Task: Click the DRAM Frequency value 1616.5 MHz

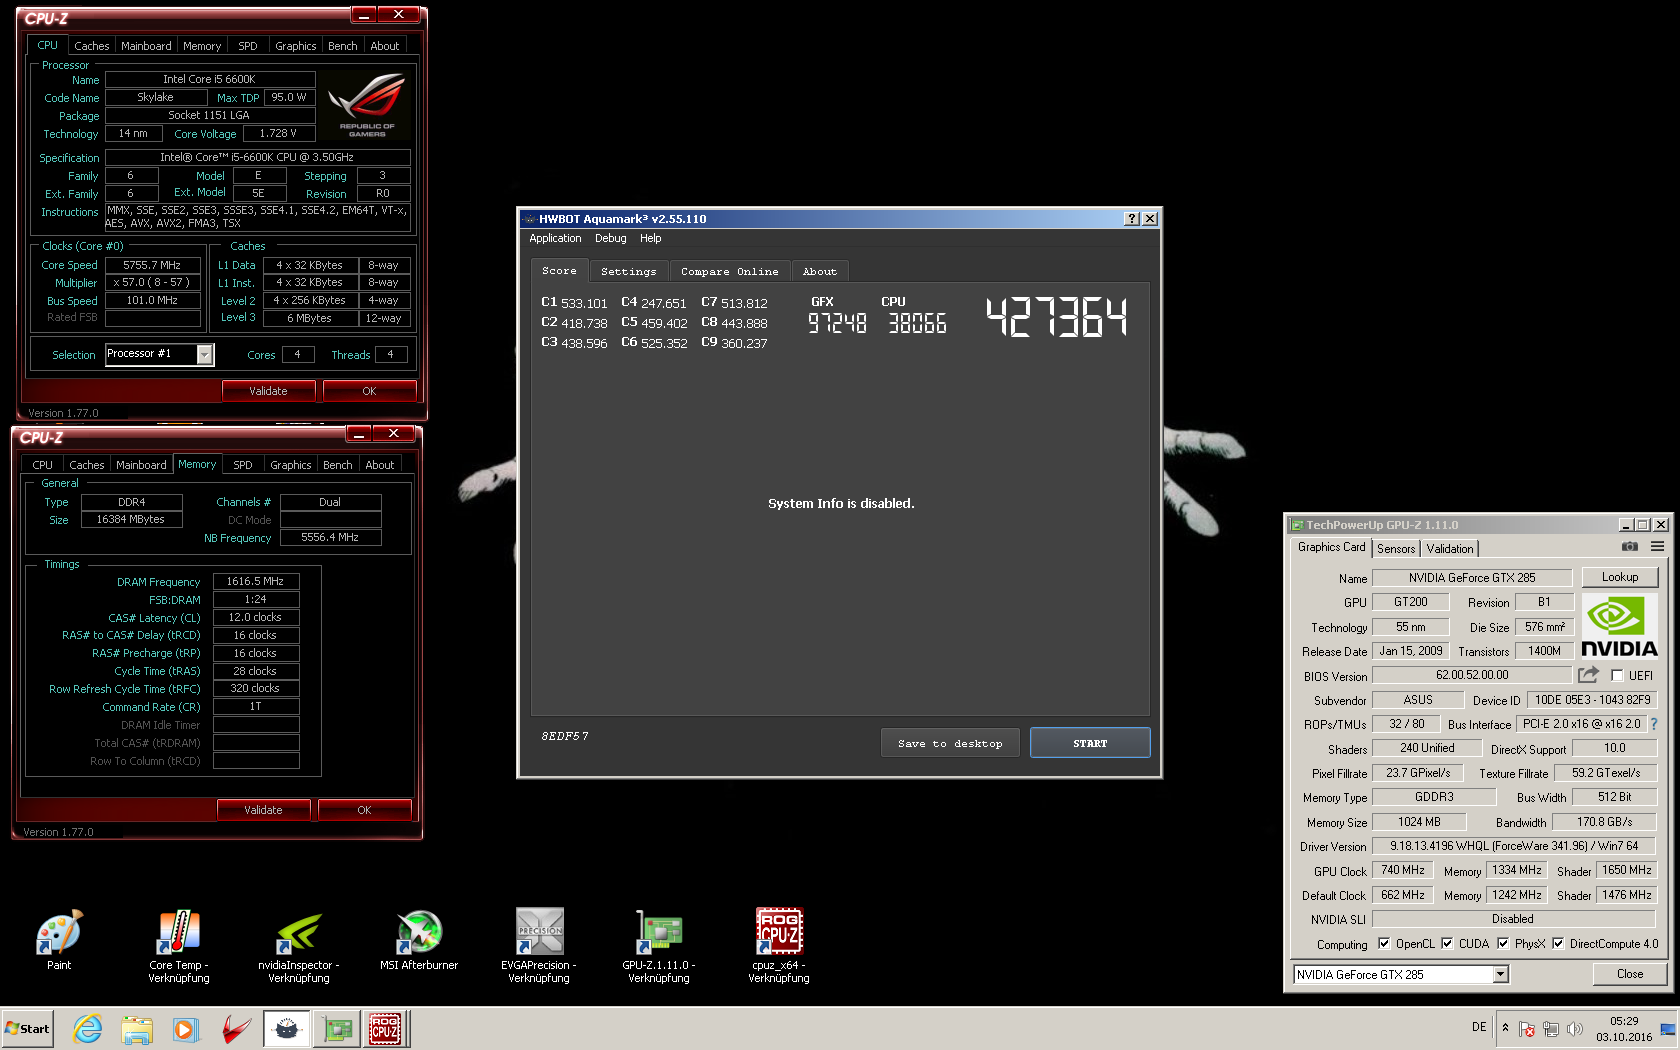Action: (x=255, y=581)
